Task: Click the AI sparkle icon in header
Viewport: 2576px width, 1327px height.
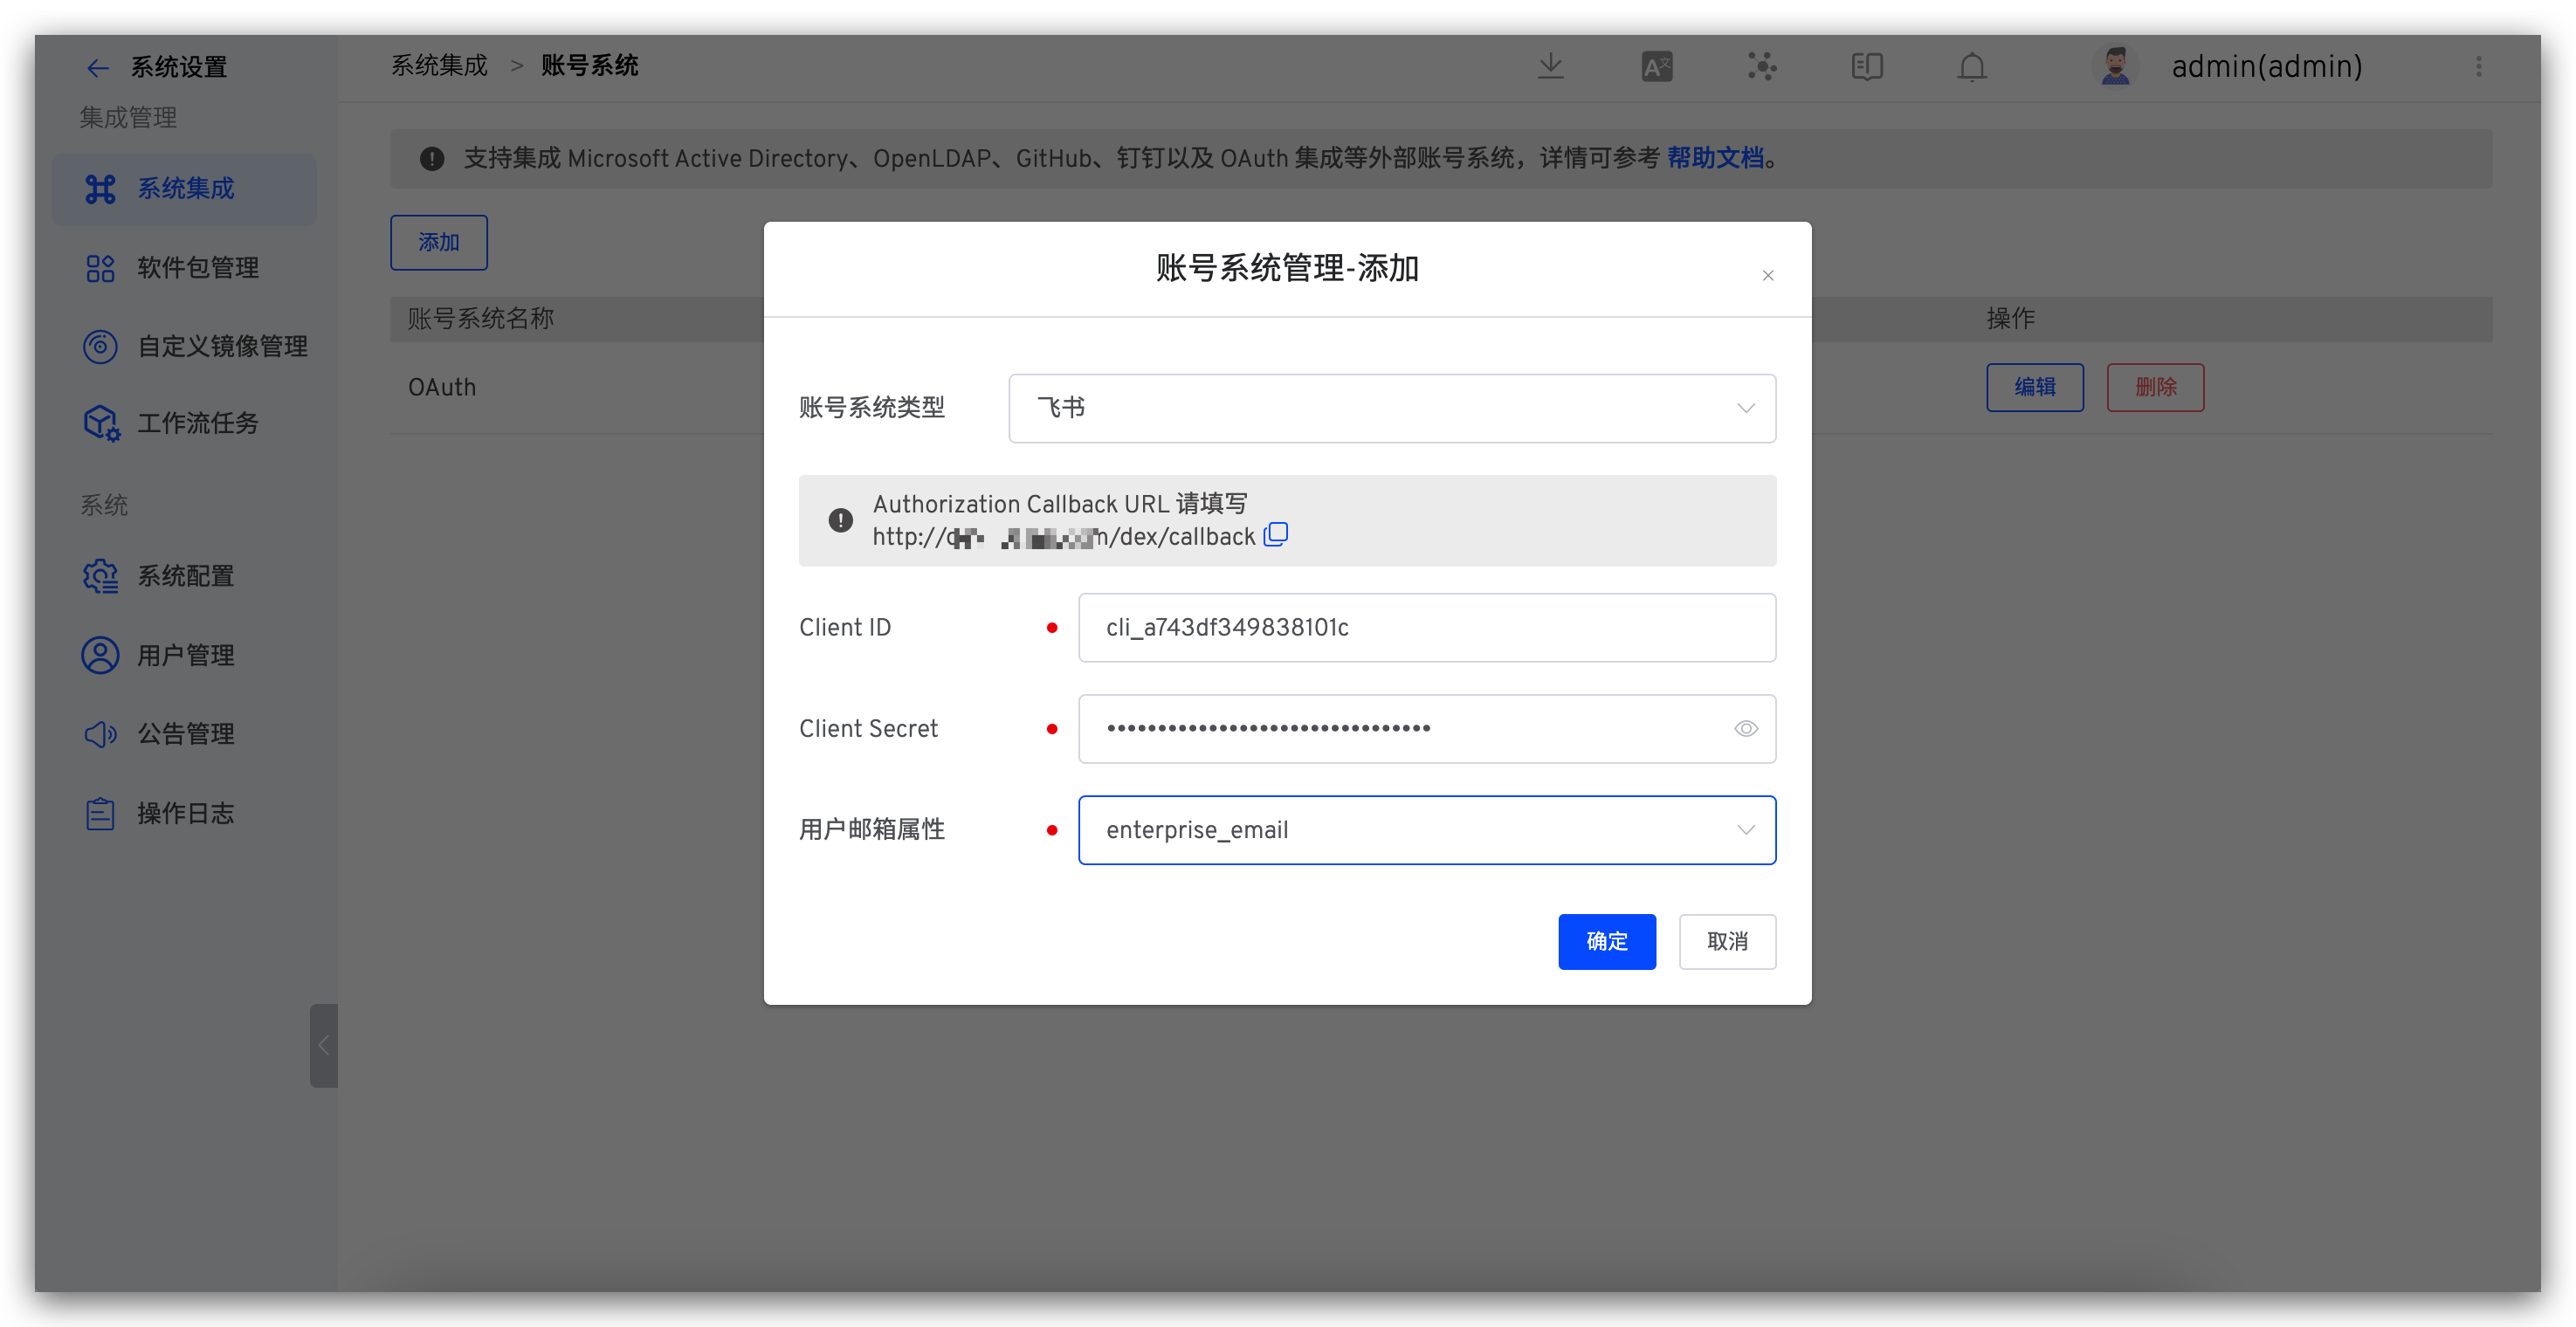Action: click(1761, 67)
